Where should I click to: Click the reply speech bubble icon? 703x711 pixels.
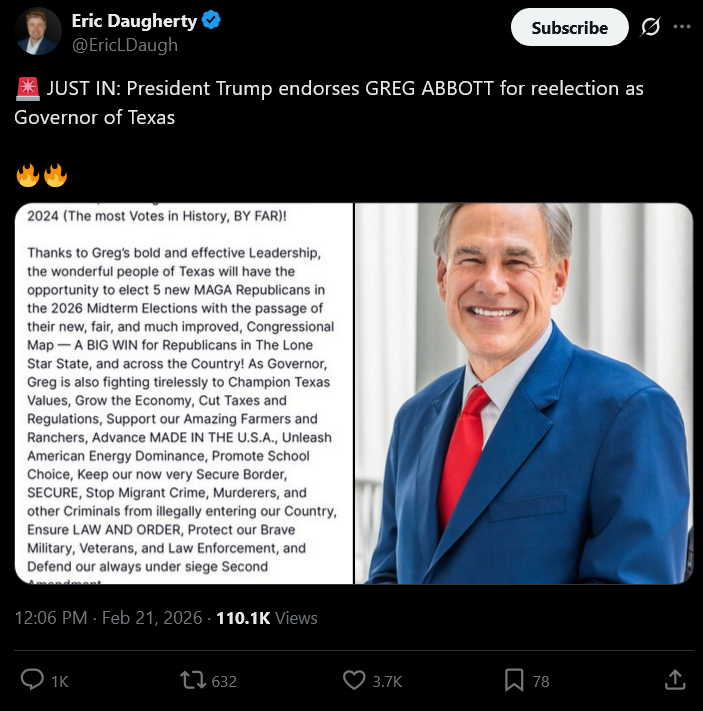click(32, 680)
